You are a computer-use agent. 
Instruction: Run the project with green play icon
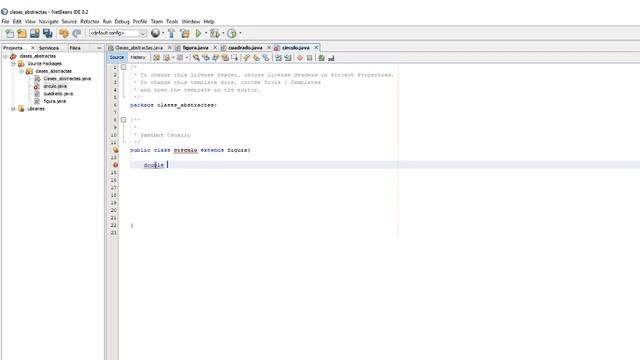(x=198, y=33)
